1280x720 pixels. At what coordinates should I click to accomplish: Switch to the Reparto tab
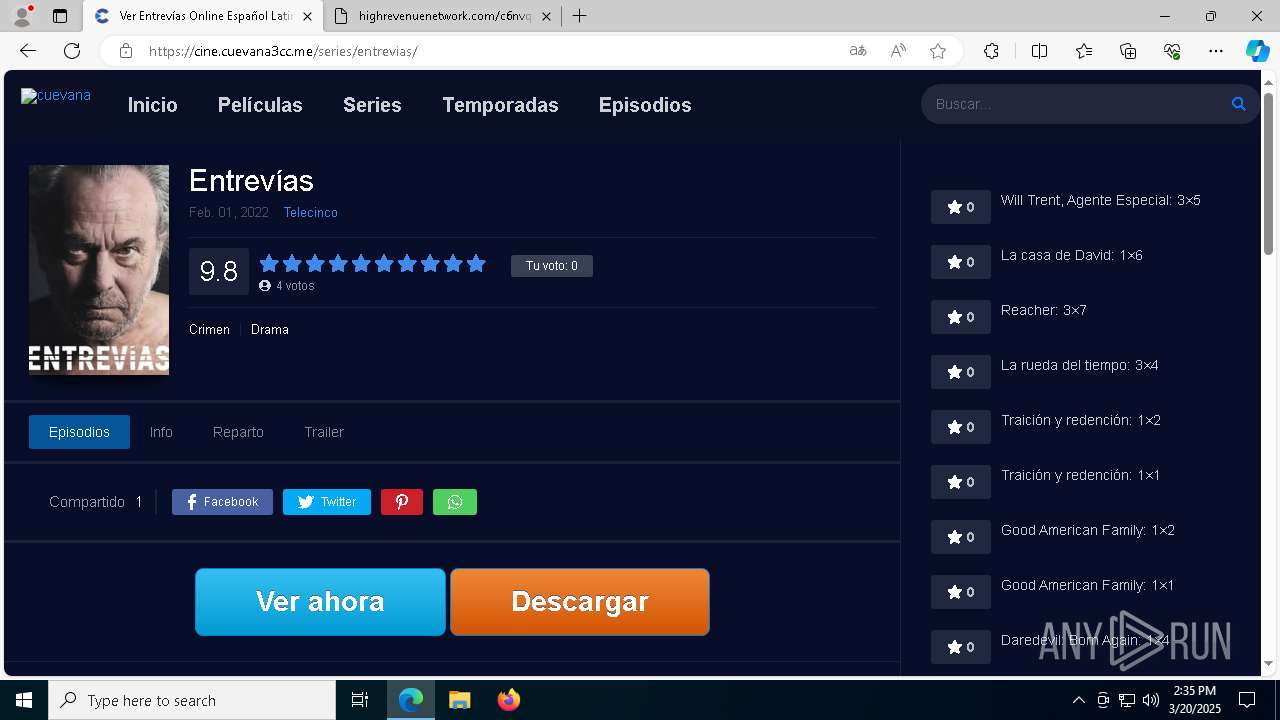click(x=238, y=432)
